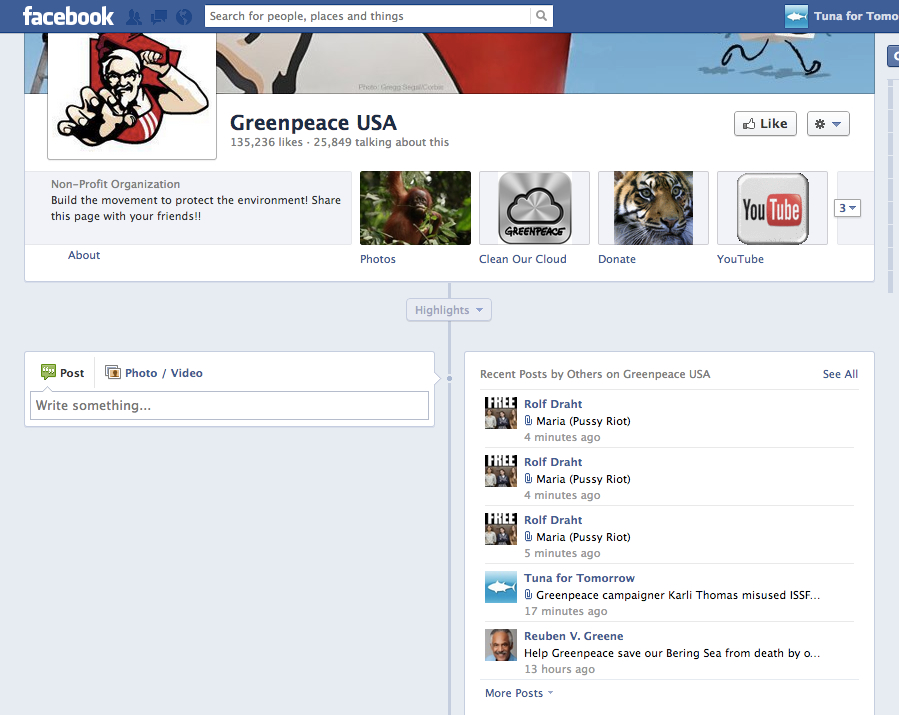
Task: Focus the search for people, places field
Action: point(368,16)
